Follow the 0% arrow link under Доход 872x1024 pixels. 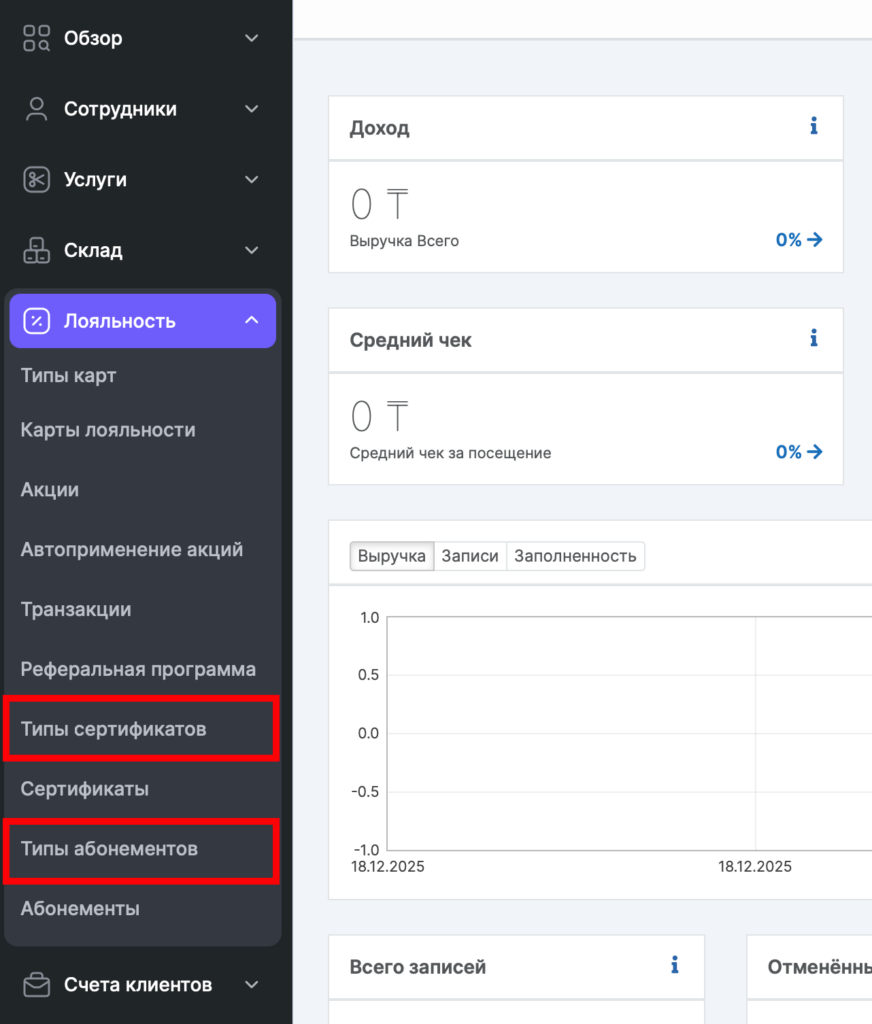coord(799,240)
